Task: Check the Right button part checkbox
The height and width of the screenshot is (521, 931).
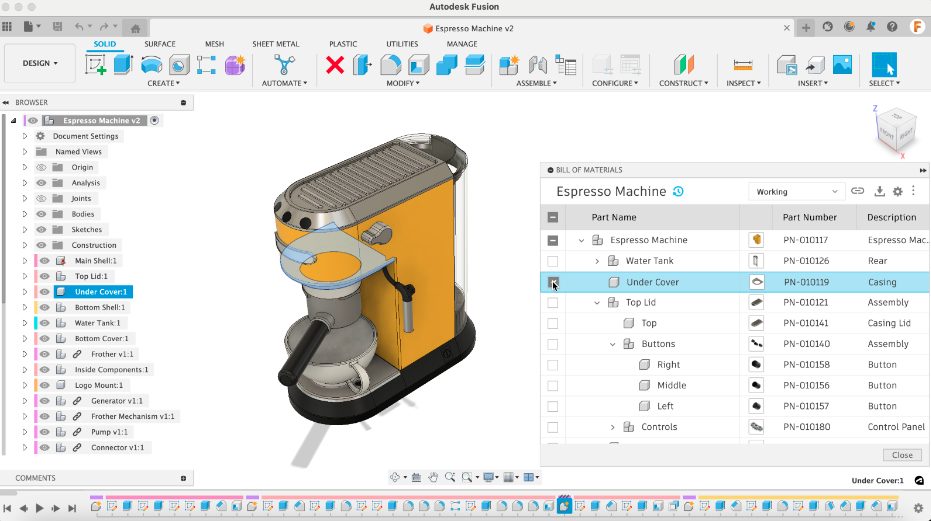Action: (553, 365)
